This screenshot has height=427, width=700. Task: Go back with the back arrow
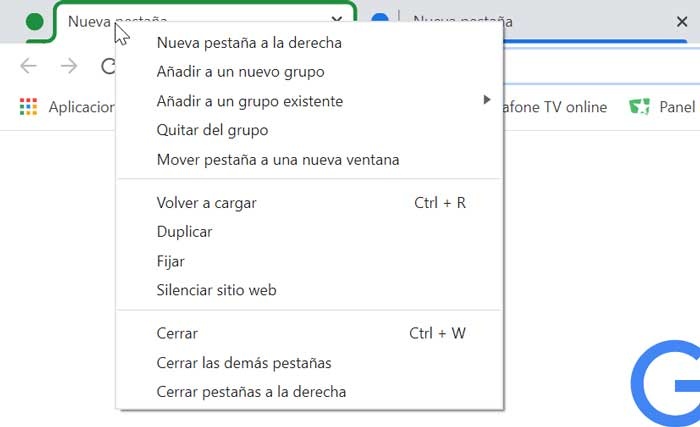click(x=28, y=66)
